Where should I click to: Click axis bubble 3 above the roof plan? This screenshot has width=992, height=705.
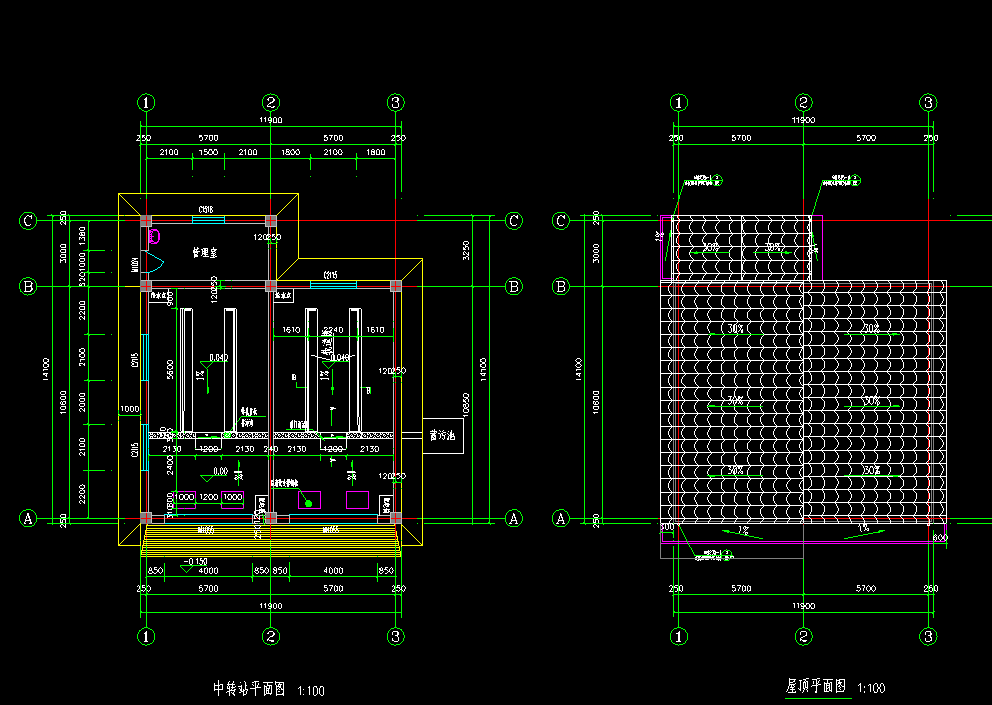coord(929,102)
